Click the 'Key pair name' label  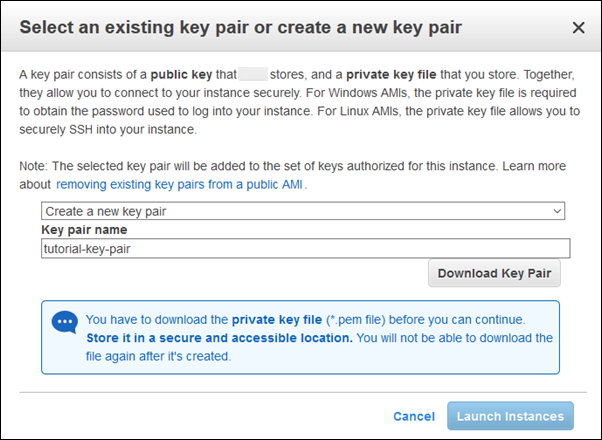pos(83,230)
